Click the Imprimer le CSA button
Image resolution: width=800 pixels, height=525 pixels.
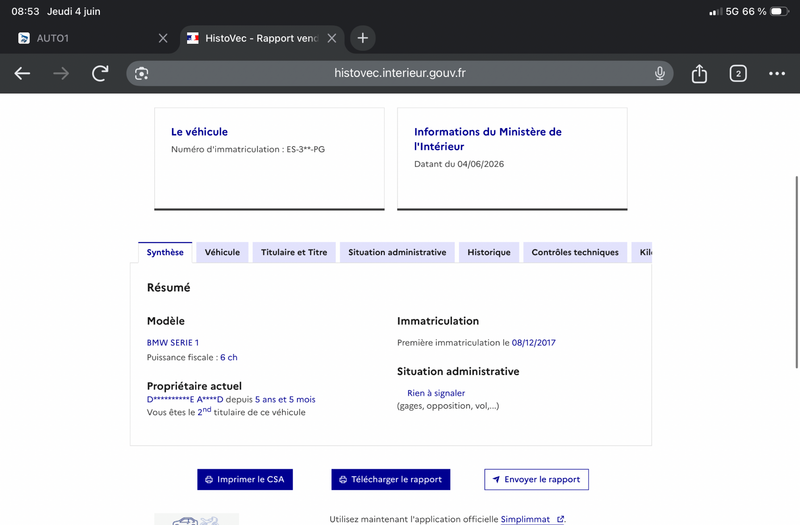click(x=245, y=480)
